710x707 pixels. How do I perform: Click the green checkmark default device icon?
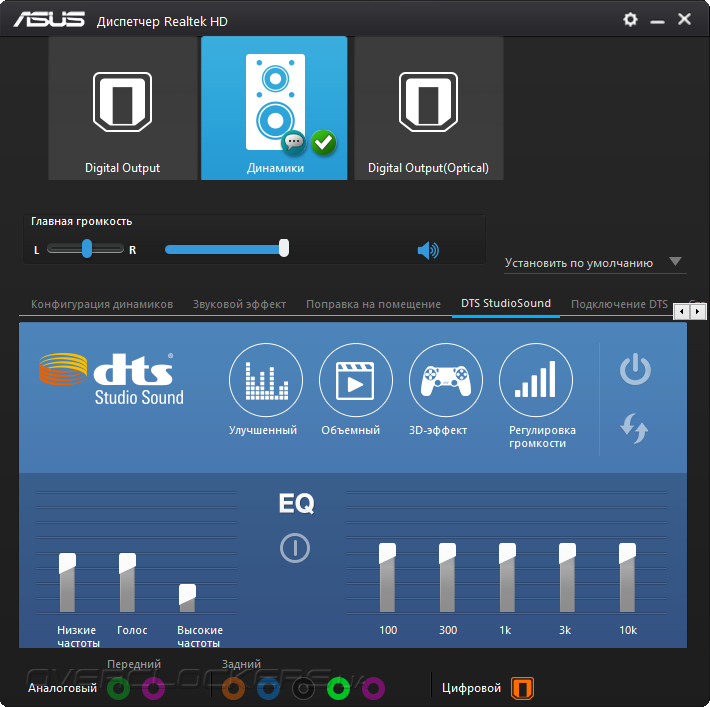pos(323,143)
